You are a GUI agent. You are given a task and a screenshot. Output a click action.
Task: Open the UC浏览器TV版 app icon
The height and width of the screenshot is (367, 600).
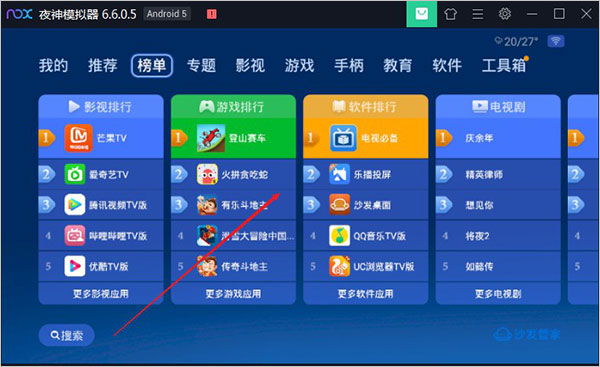click(339, 266)
